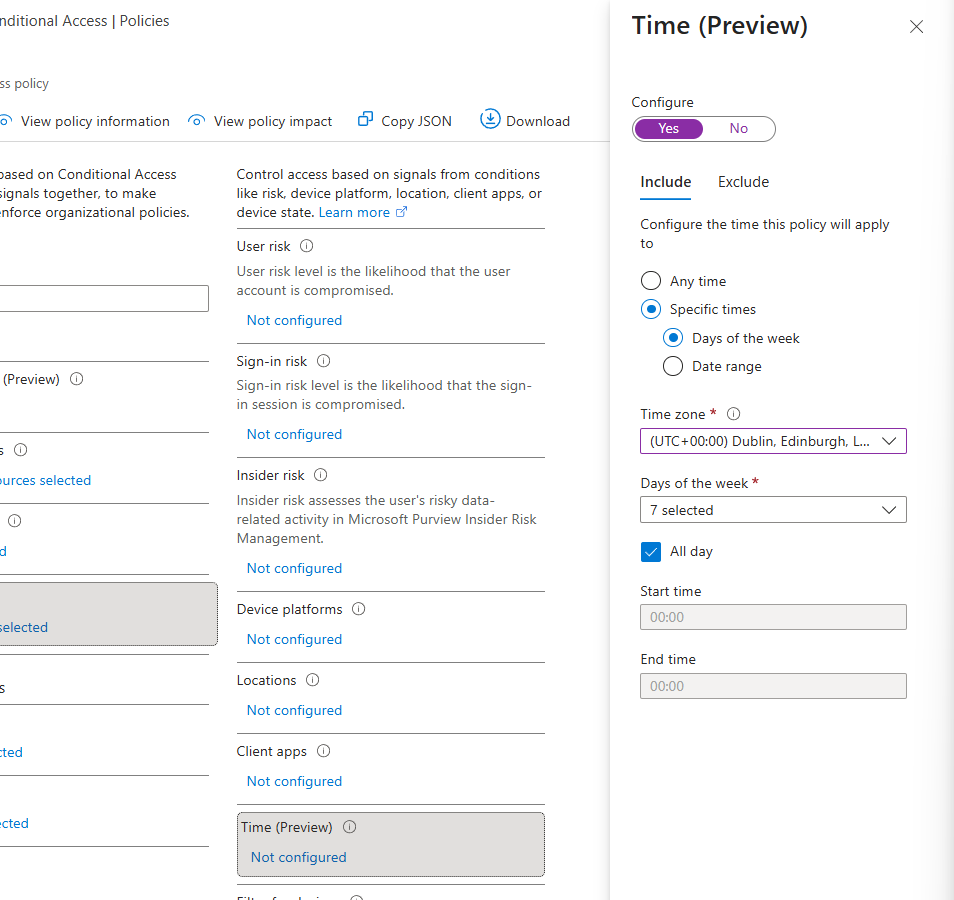Open Time (Preview) condition info icon
954x900 pixels.
[x=349, y=826]
